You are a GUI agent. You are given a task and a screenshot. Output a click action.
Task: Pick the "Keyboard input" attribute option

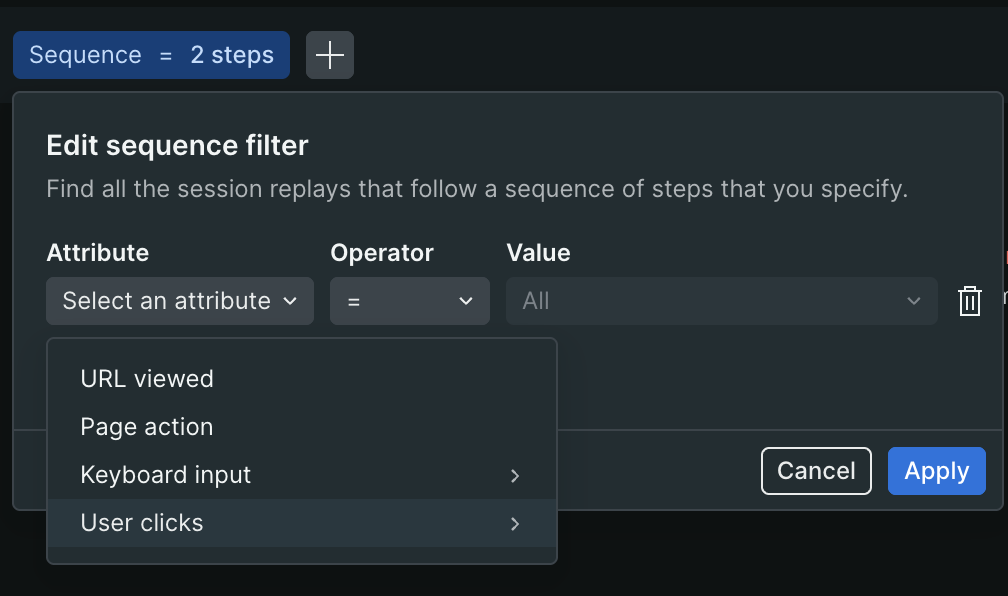coord(166,475)
